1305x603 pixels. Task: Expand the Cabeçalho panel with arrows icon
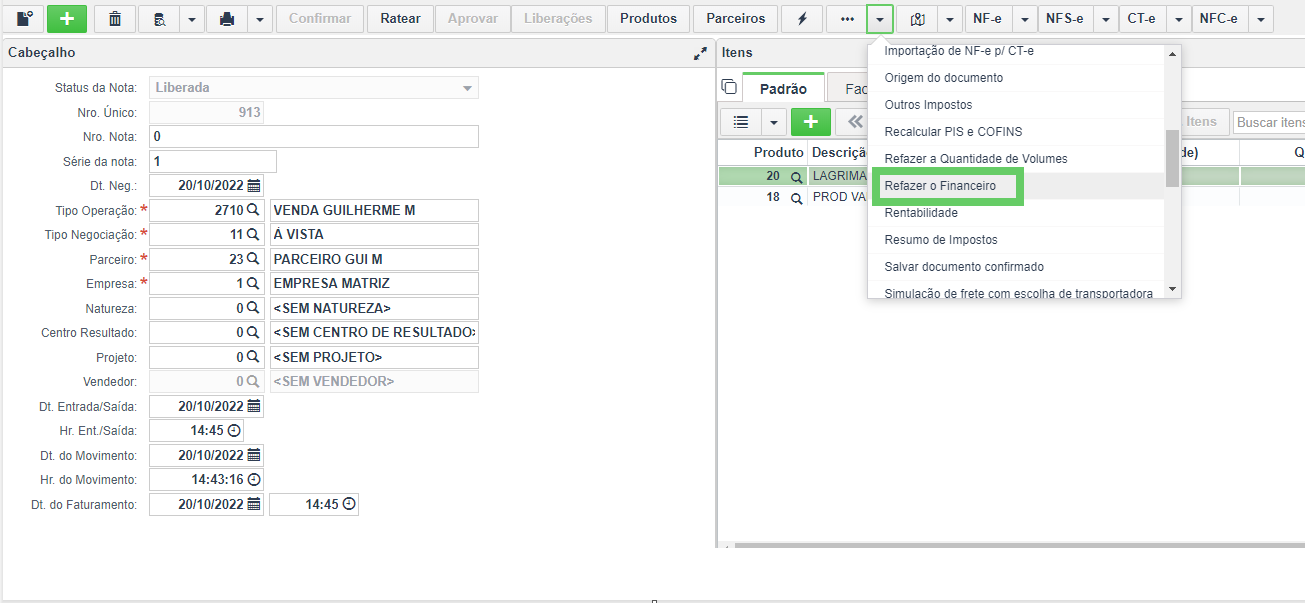coord(700,53)
